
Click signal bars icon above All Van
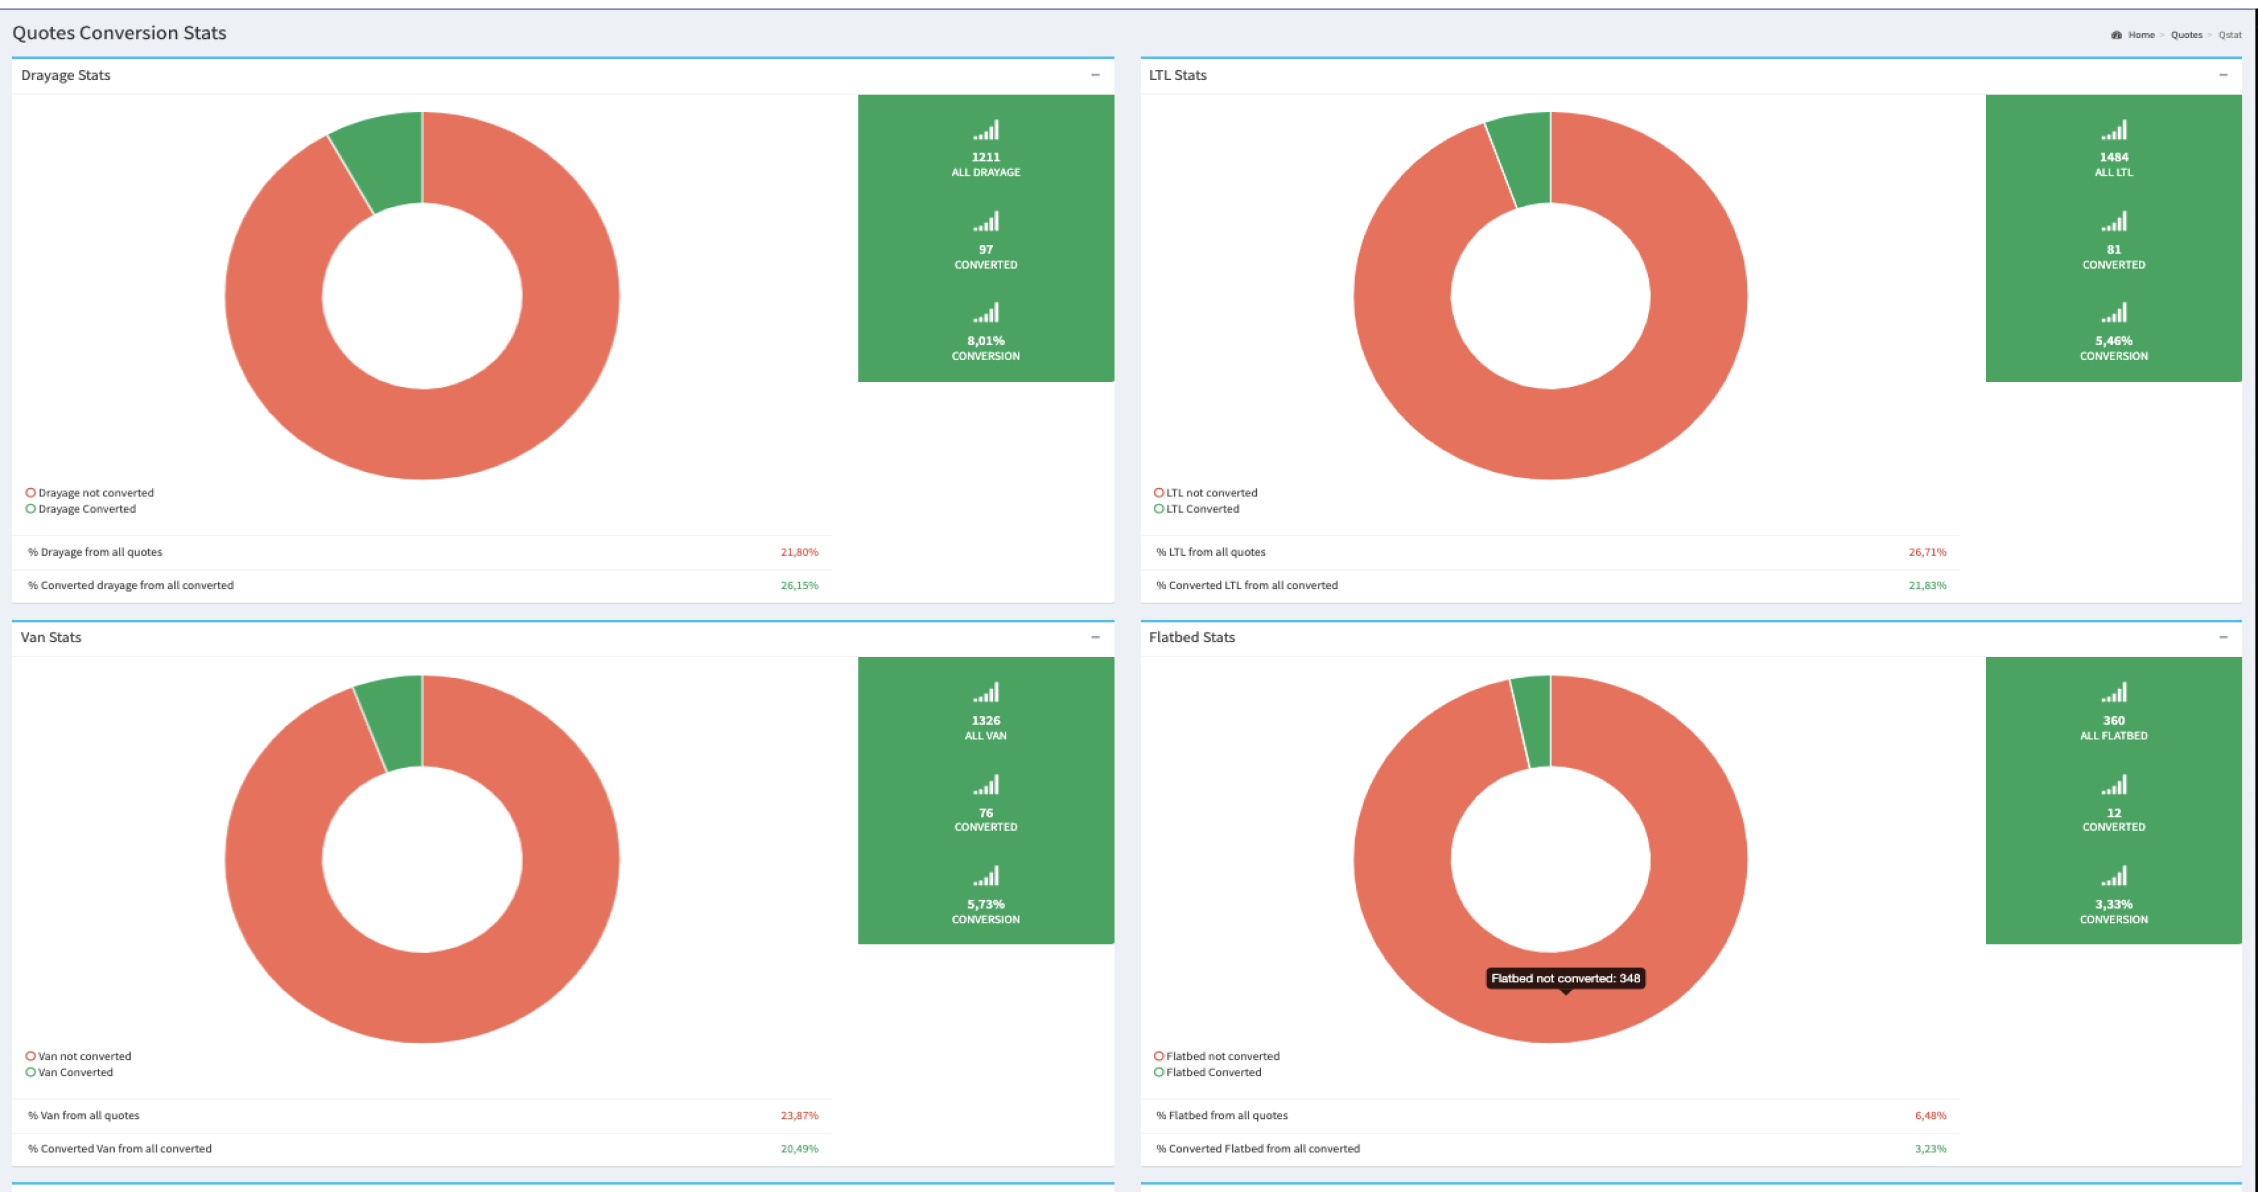[x=986, y=693]
